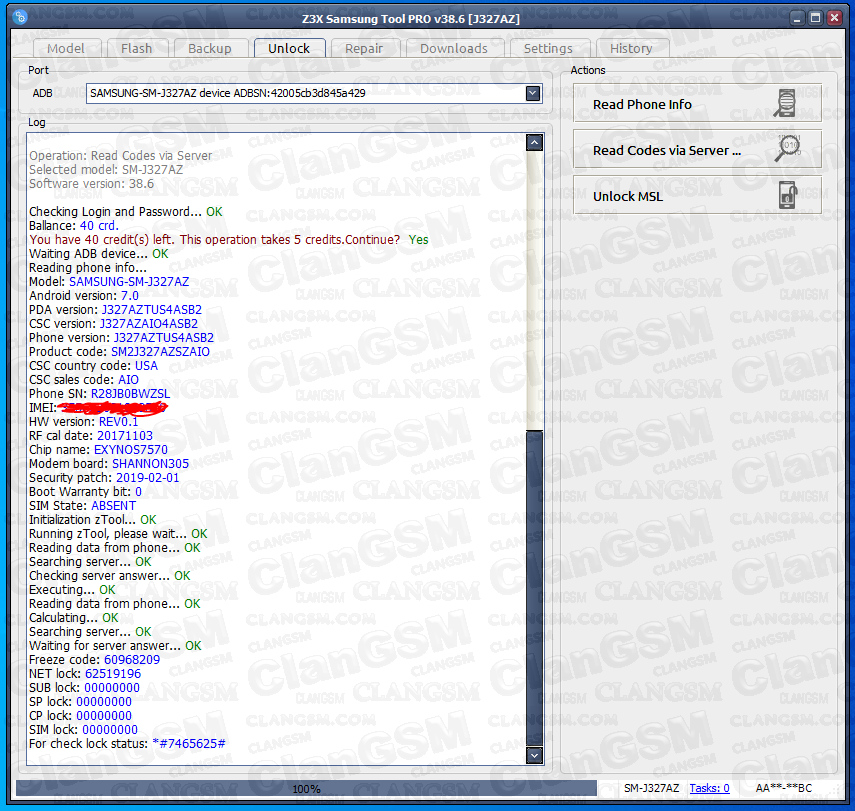Click the Freeze code value 60968209

tap(132, 660)
